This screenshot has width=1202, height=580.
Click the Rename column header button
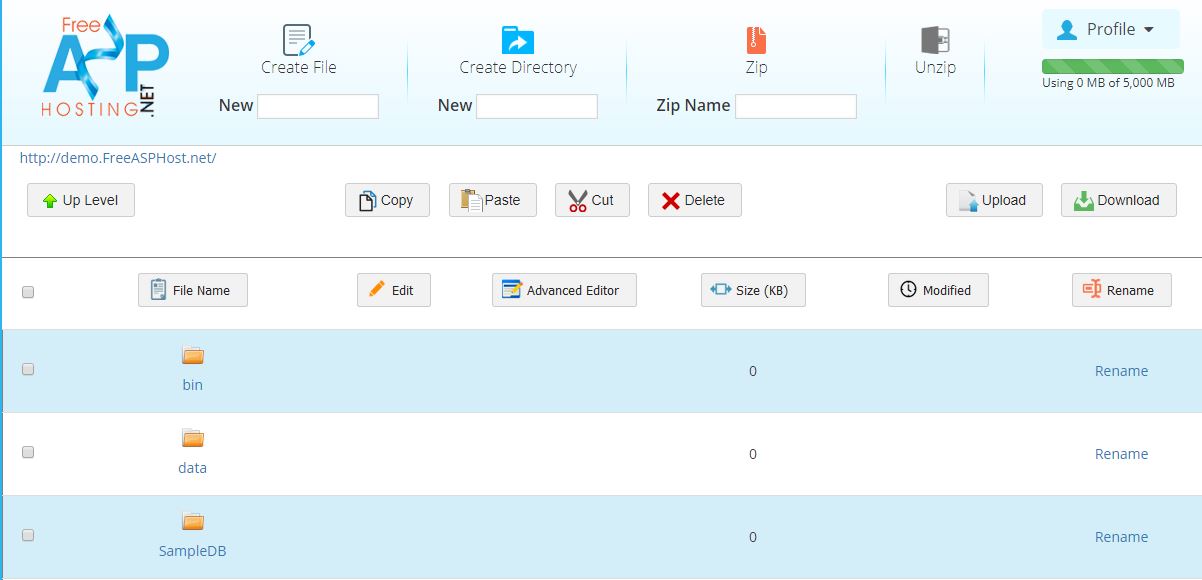[1122, 290]
